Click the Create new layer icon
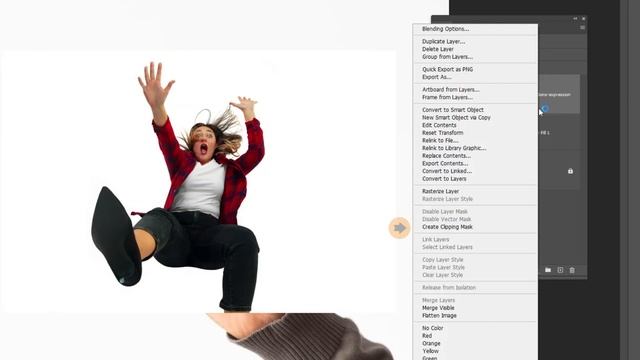 [560, 270]
